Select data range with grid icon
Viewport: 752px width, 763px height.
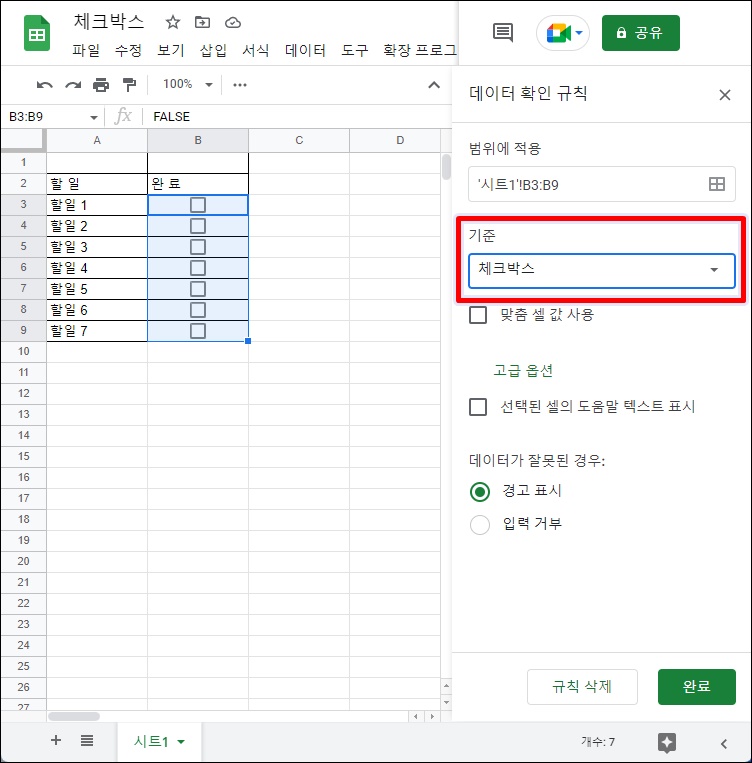716,184
